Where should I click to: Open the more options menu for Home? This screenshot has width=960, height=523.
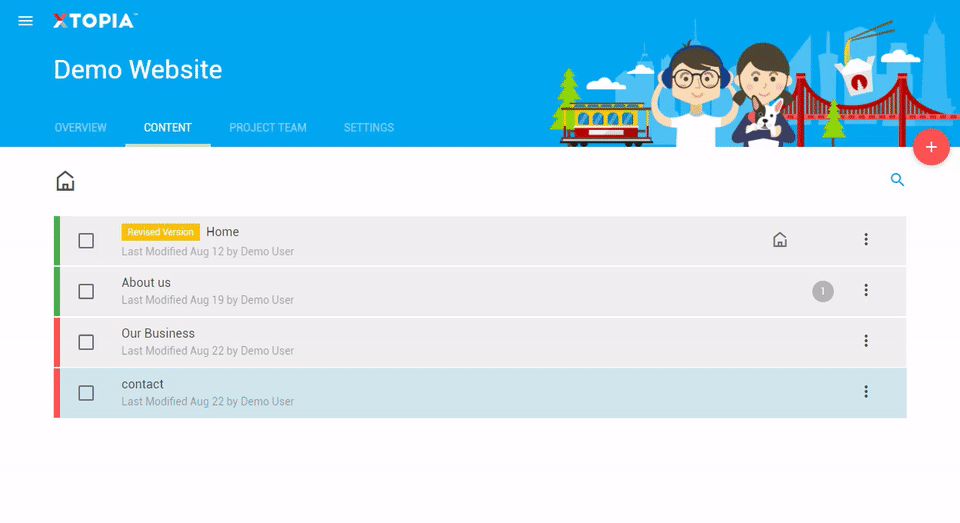866,240
